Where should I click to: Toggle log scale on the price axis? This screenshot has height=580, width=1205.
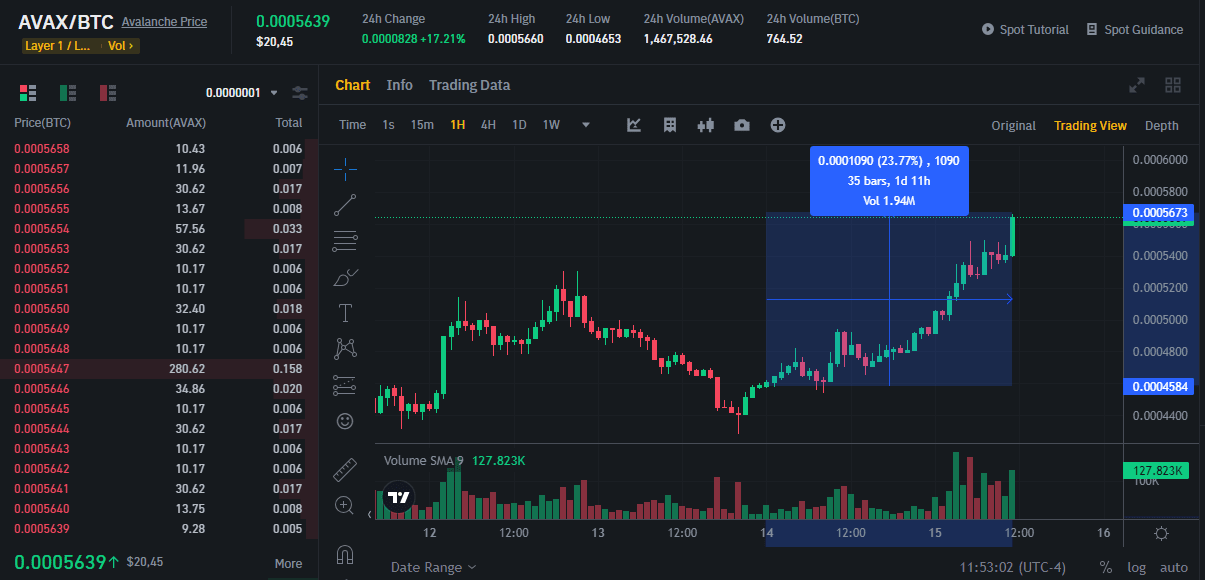coord(1139,567)
